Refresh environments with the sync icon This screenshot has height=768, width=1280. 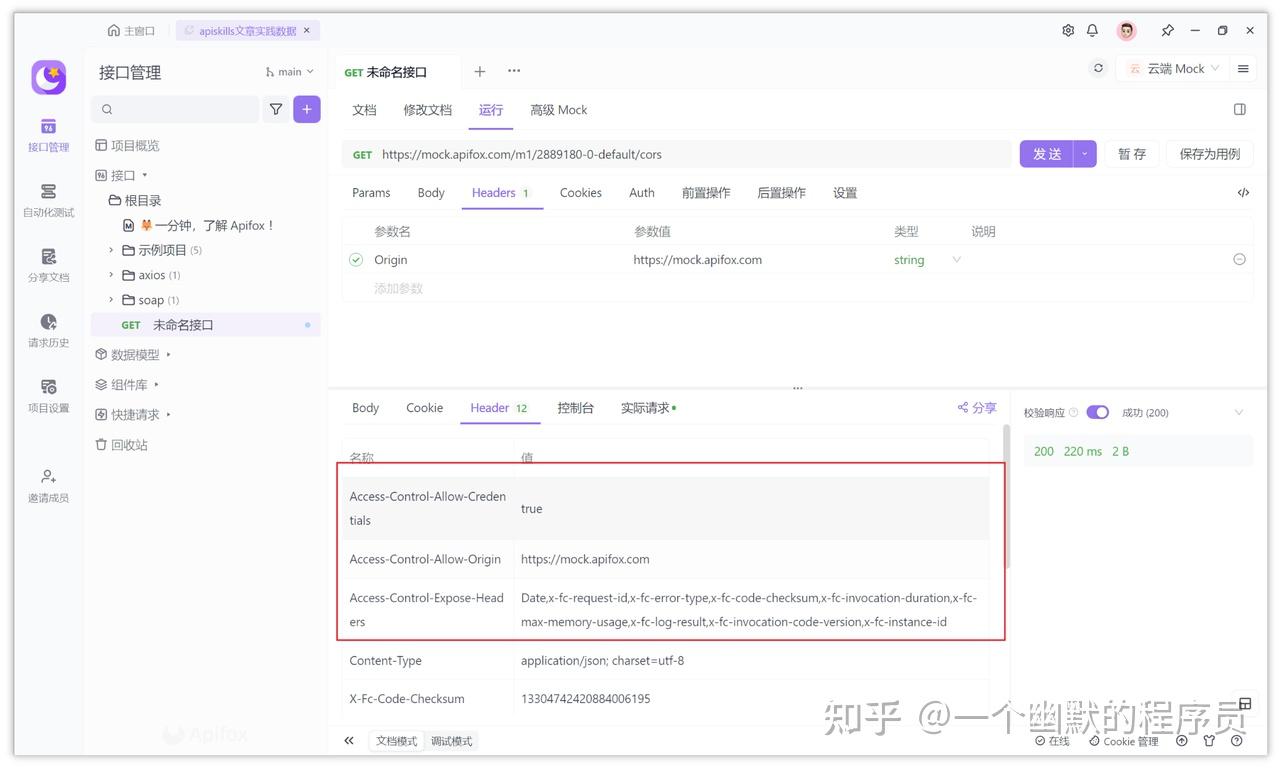coord(1097,67)
